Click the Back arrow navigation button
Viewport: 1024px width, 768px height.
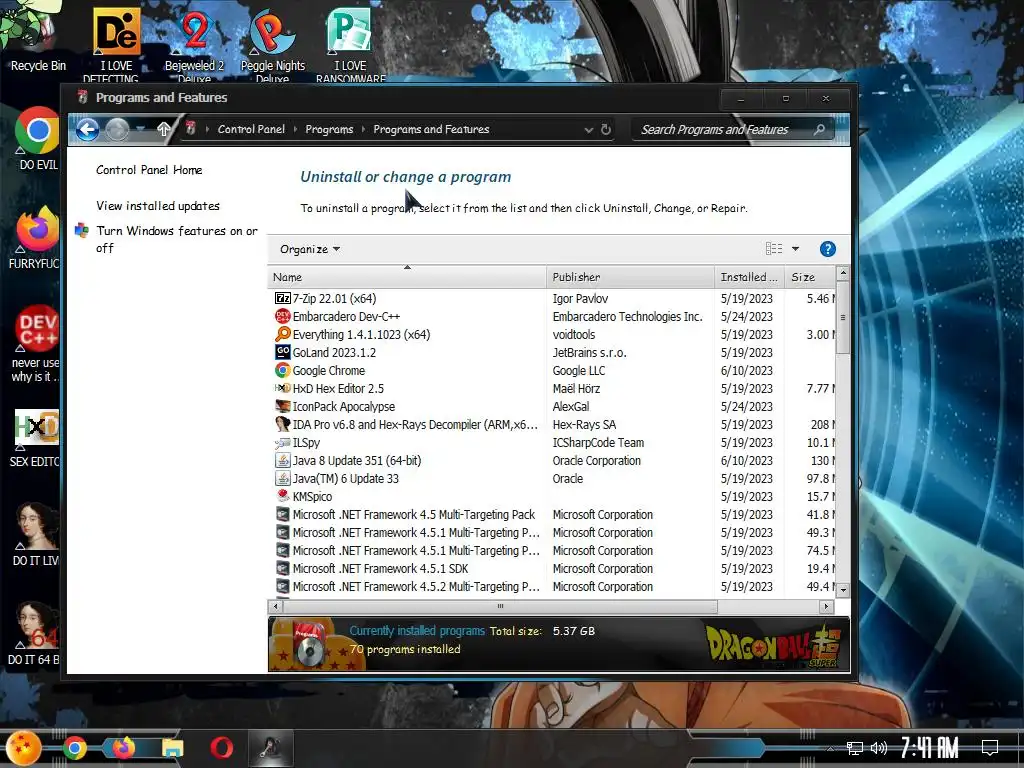click(x=88, y=129)
